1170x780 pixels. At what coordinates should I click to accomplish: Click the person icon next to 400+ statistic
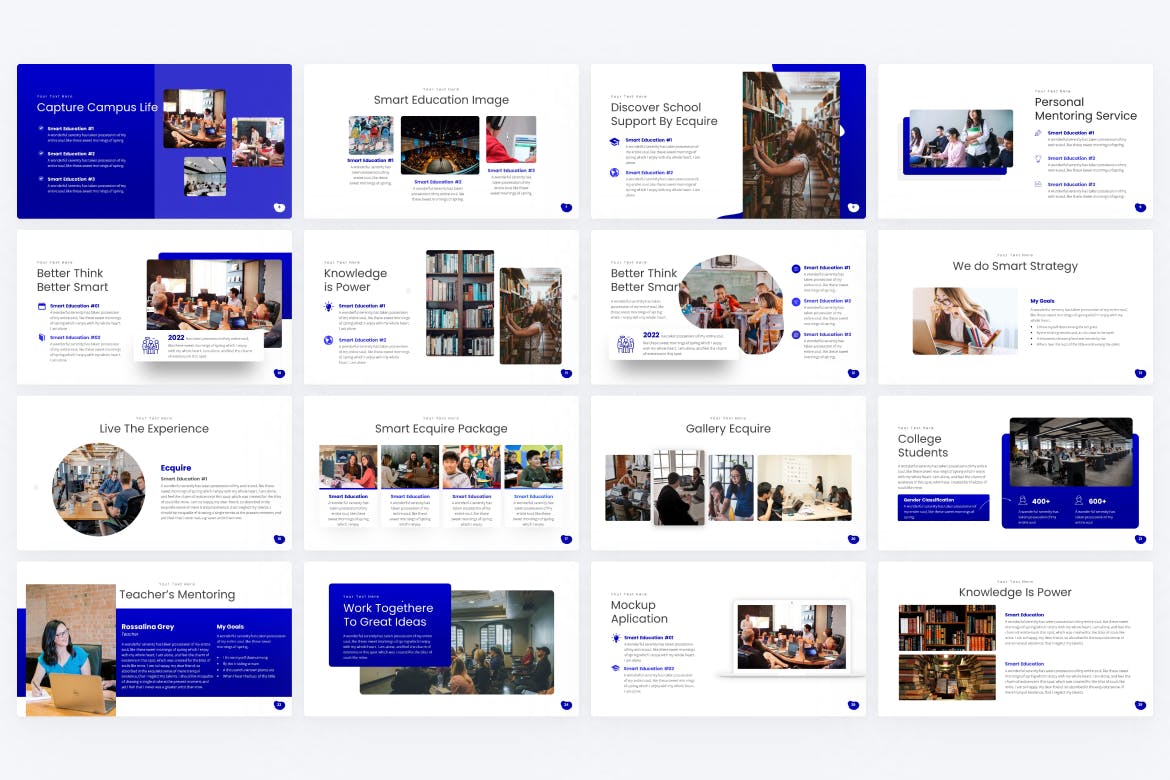point(1022,500)
